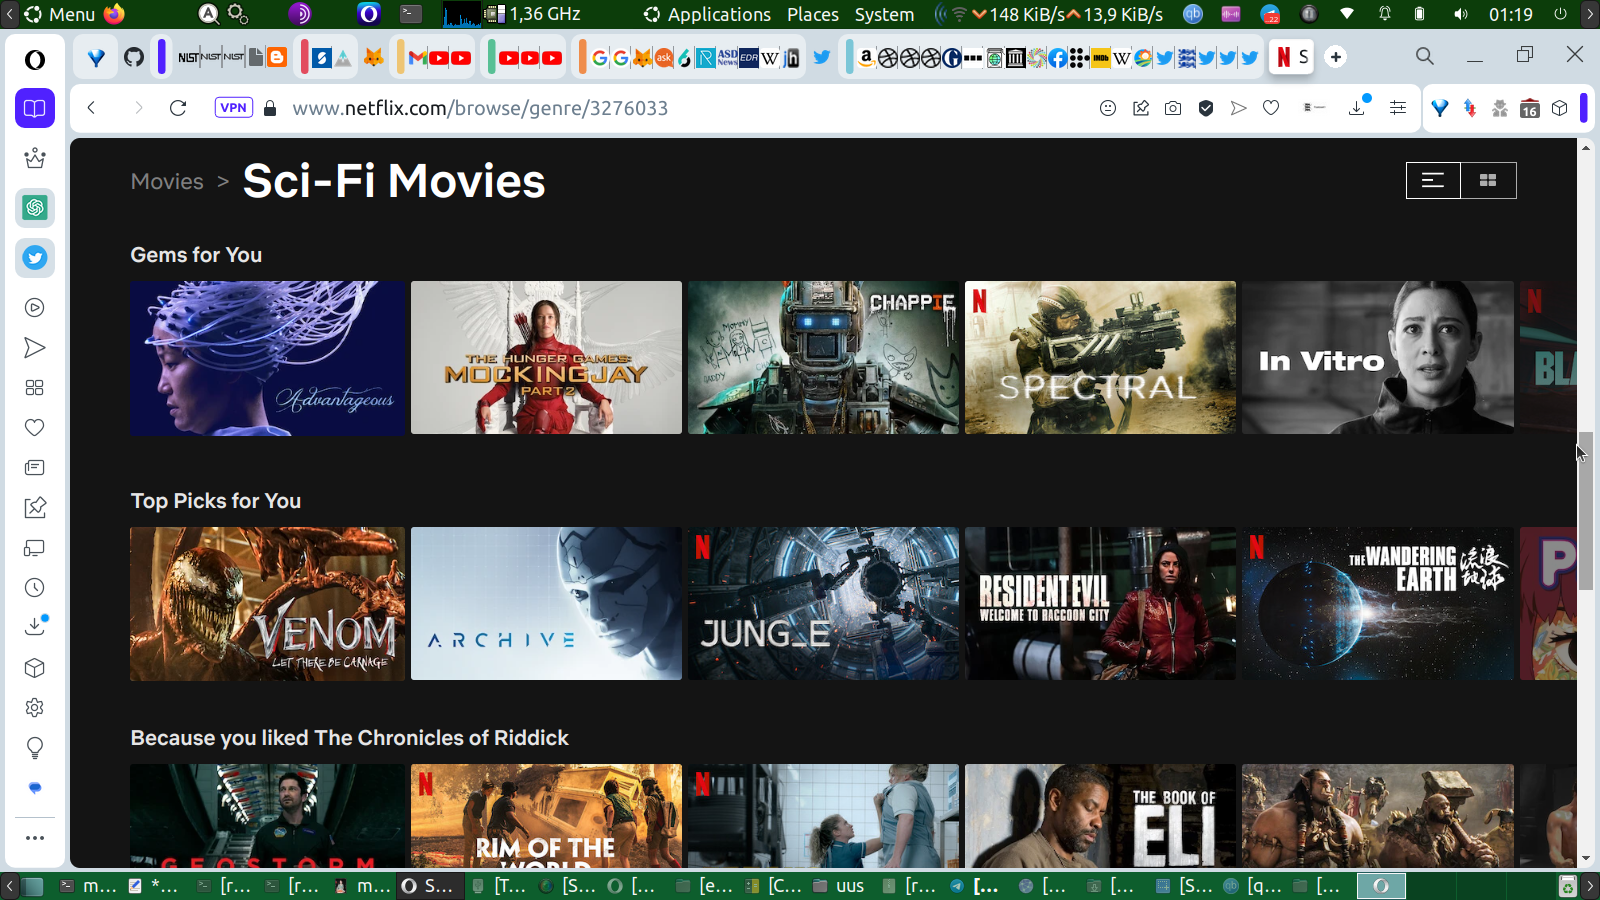1600x900 pixels.
Task: Open the Chappie movie thumbnail
Action: click(823, 358)
